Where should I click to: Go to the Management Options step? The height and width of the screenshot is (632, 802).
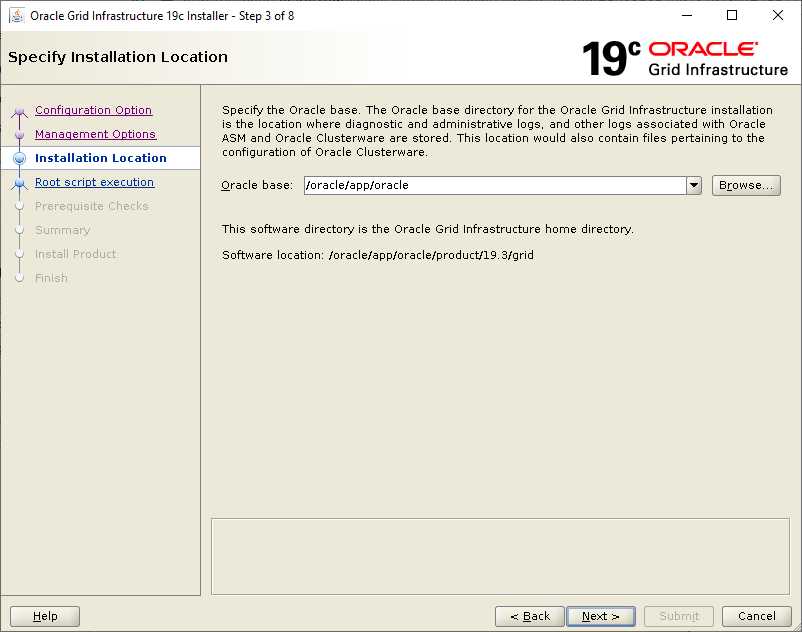click(95, 134)
